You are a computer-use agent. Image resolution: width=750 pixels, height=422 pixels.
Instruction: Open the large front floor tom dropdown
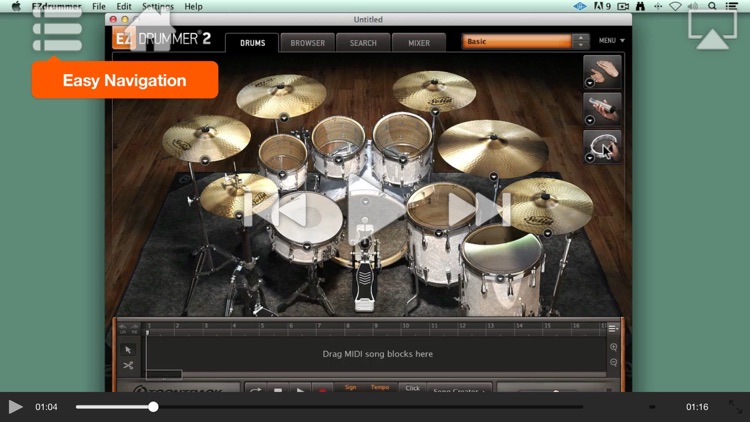(500, 278)
